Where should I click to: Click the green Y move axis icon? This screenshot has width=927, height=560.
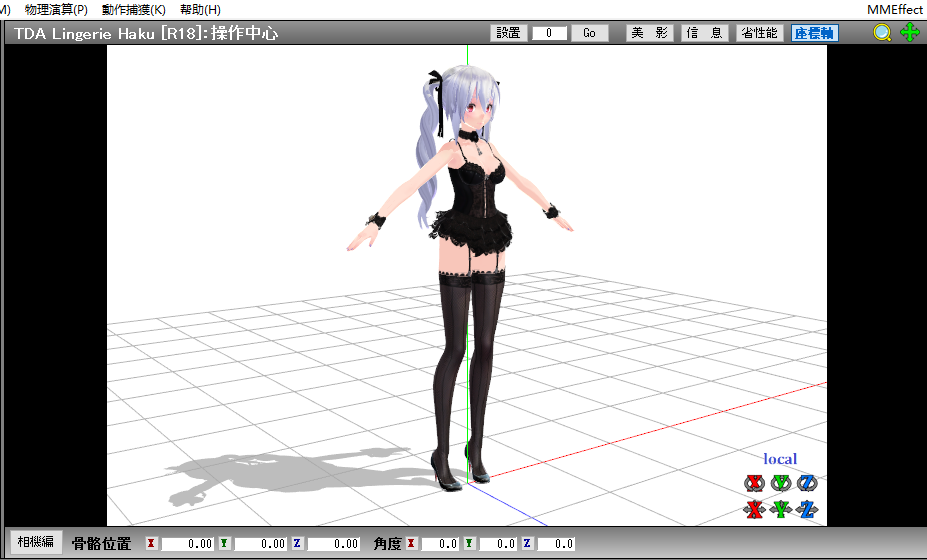781,510
